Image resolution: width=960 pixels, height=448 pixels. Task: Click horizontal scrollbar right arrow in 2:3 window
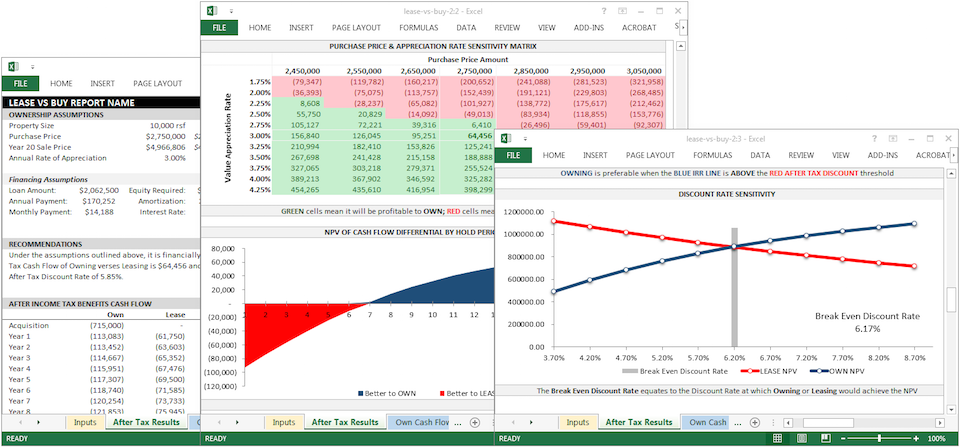[x=940, y=422]
